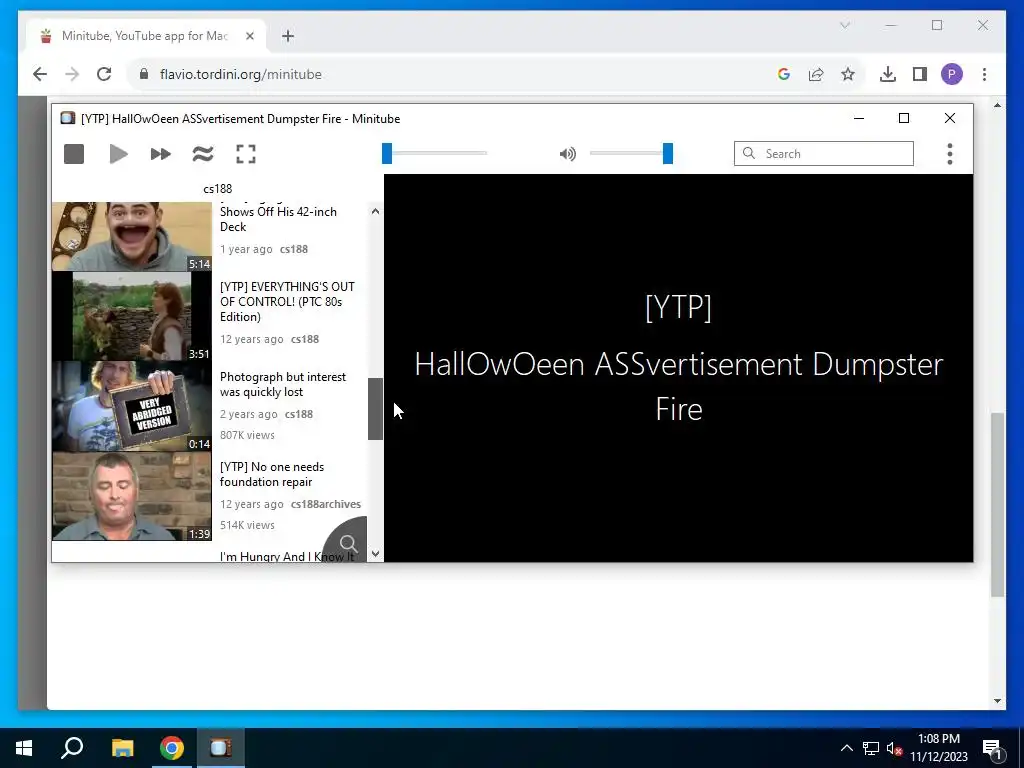Toggle Minitube fullscreen mode icon
This screenshot has height=768, width=1024.
point(246,154)
